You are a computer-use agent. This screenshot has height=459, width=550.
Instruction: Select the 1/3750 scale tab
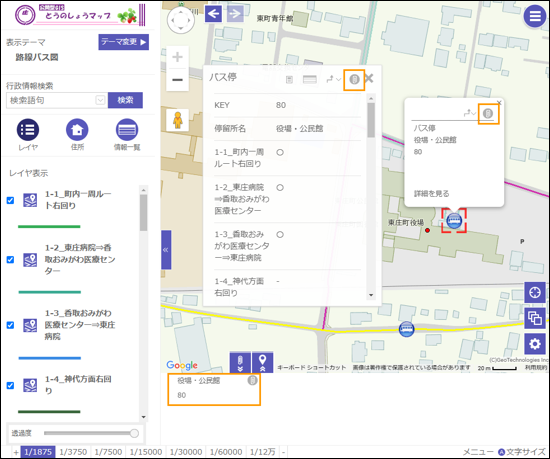(x=73, y=452)
